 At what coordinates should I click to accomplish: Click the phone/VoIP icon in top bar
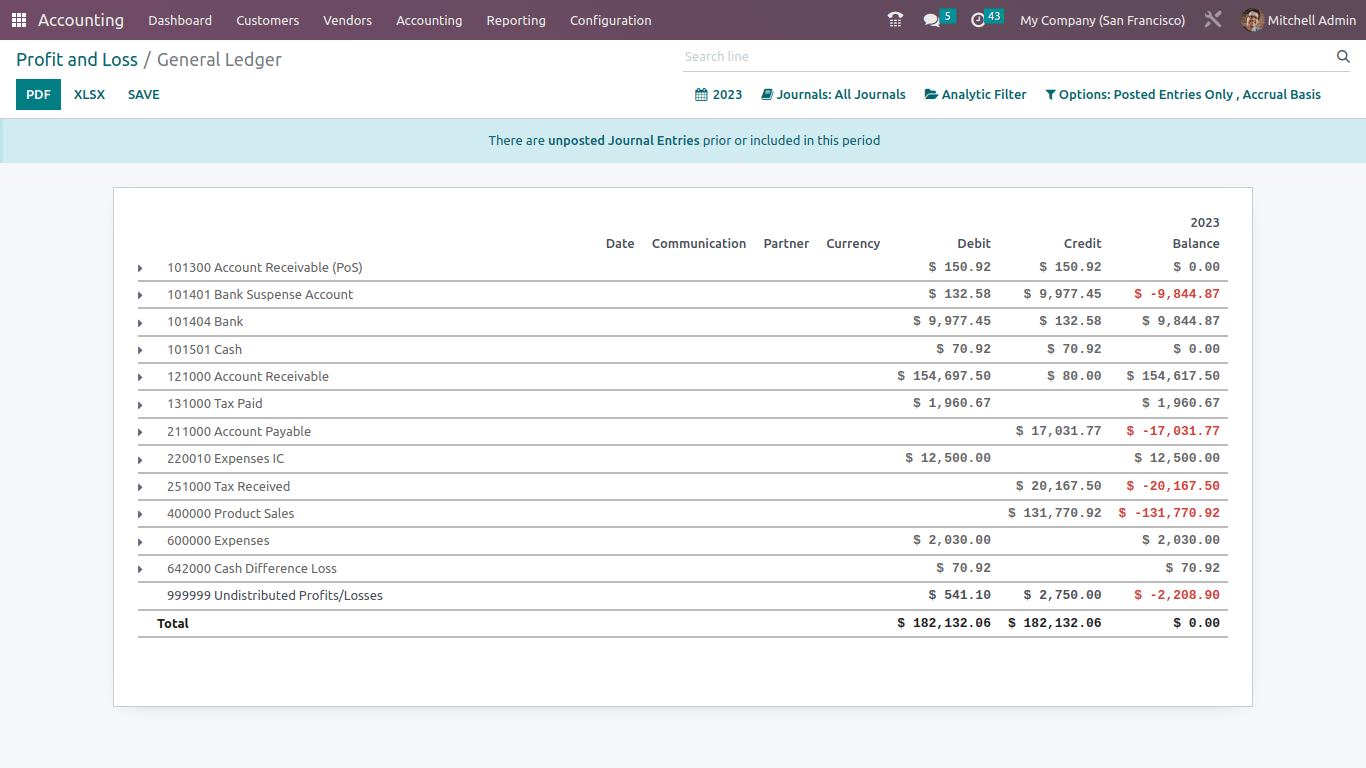click(895, 20)
